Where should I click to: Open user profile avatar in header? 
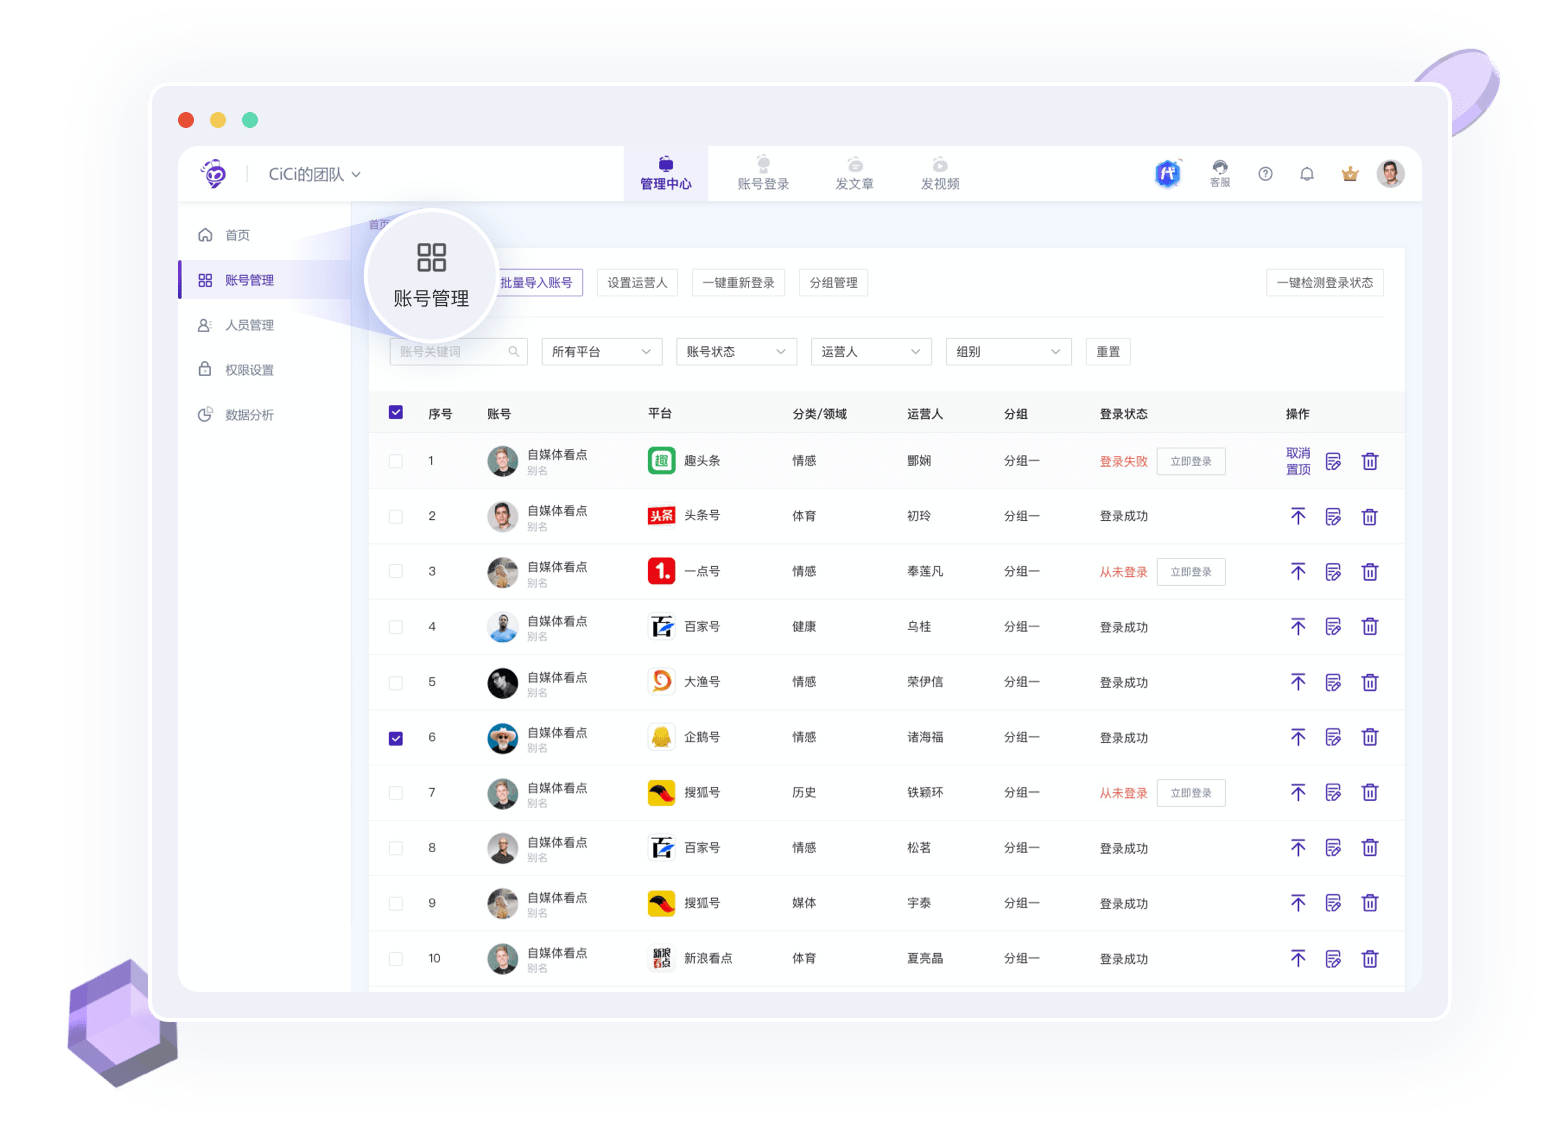coord(1390,174)
